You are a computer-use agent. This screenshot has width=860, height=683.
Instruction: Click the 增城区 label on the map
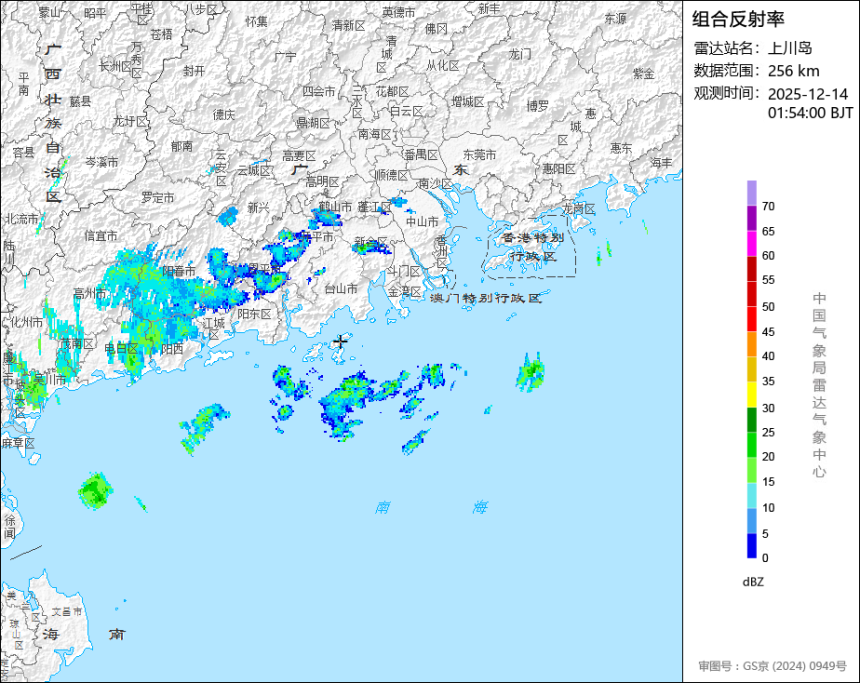(468, 101)
